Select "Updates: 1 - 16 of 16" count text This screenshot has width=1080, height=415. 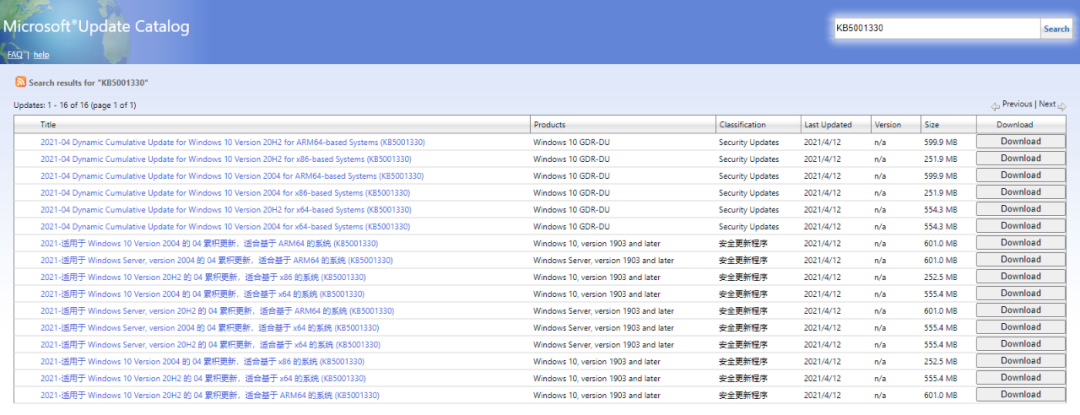click(x=52, y=105)
